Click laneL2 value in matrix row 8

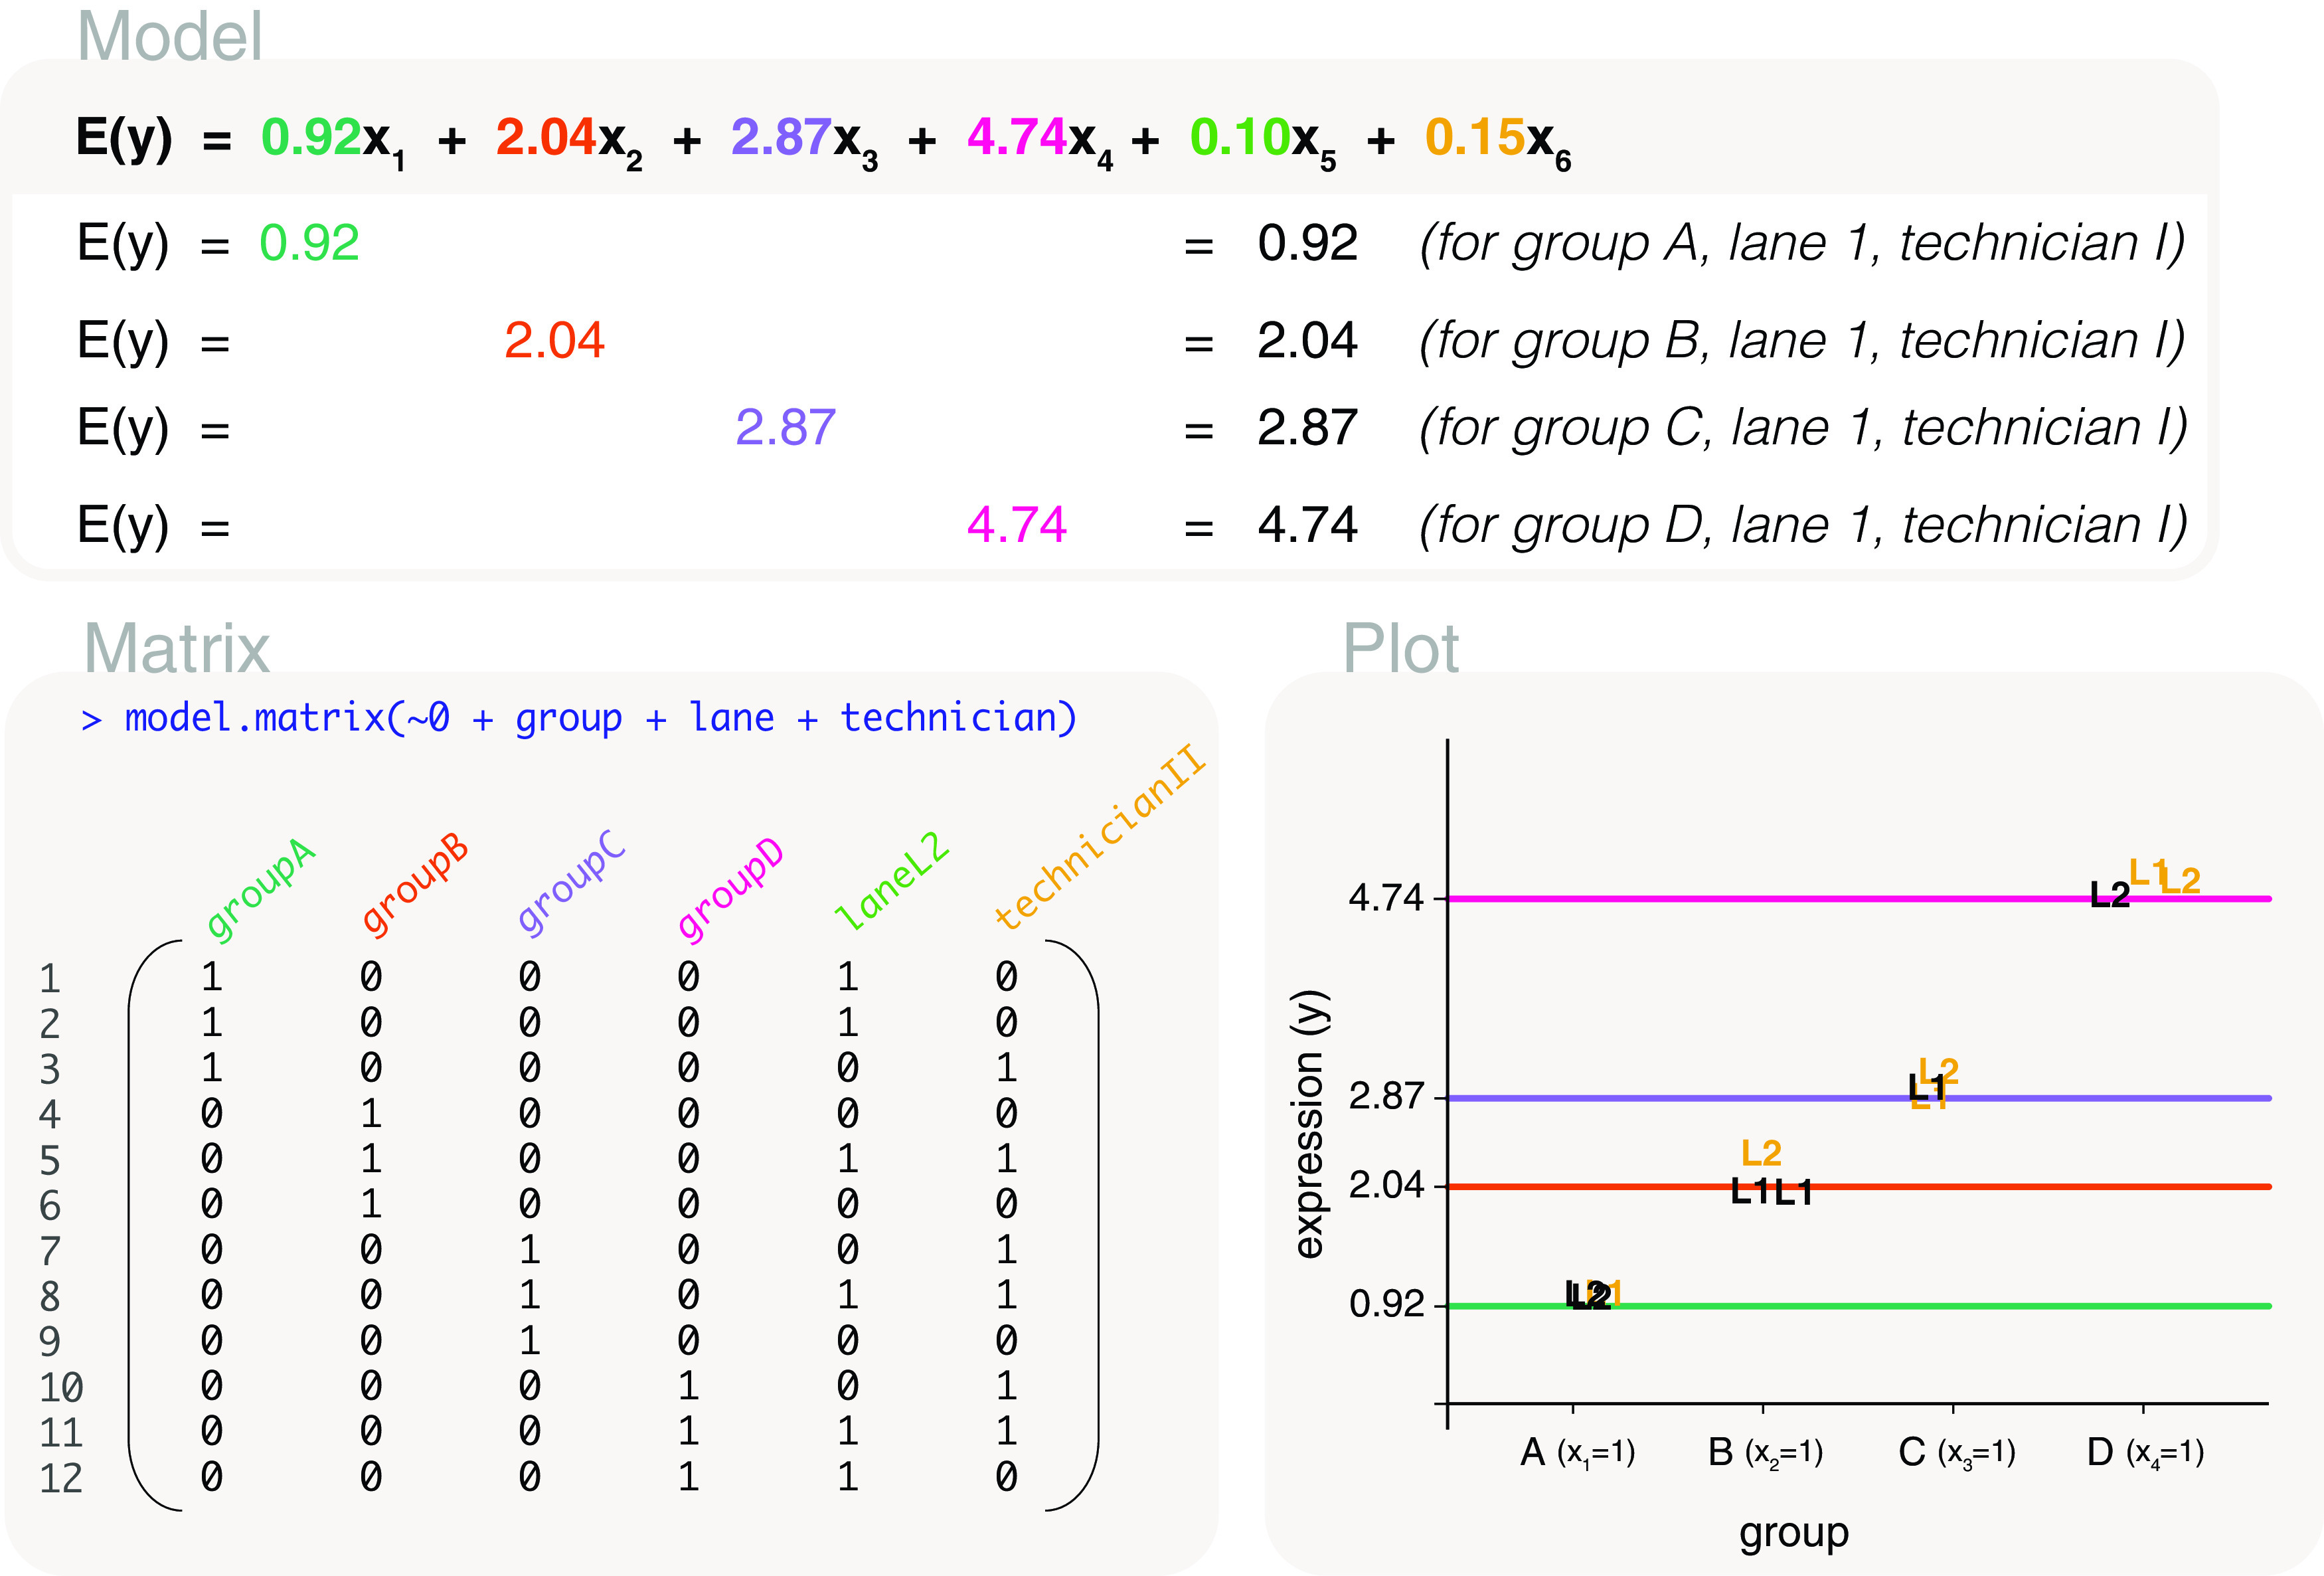tap(848, 1296)
